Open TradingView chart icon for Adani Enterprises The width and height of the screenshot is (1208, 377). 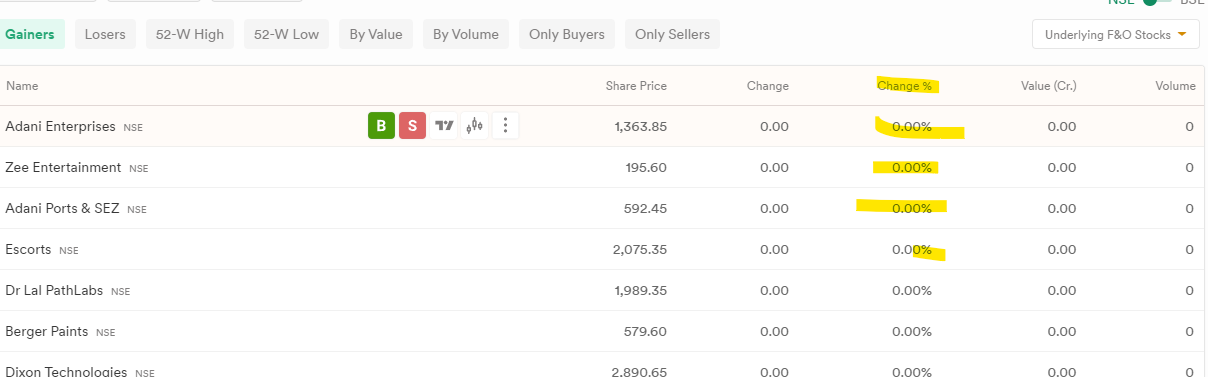pyautogui.click(x=444, y=126)
